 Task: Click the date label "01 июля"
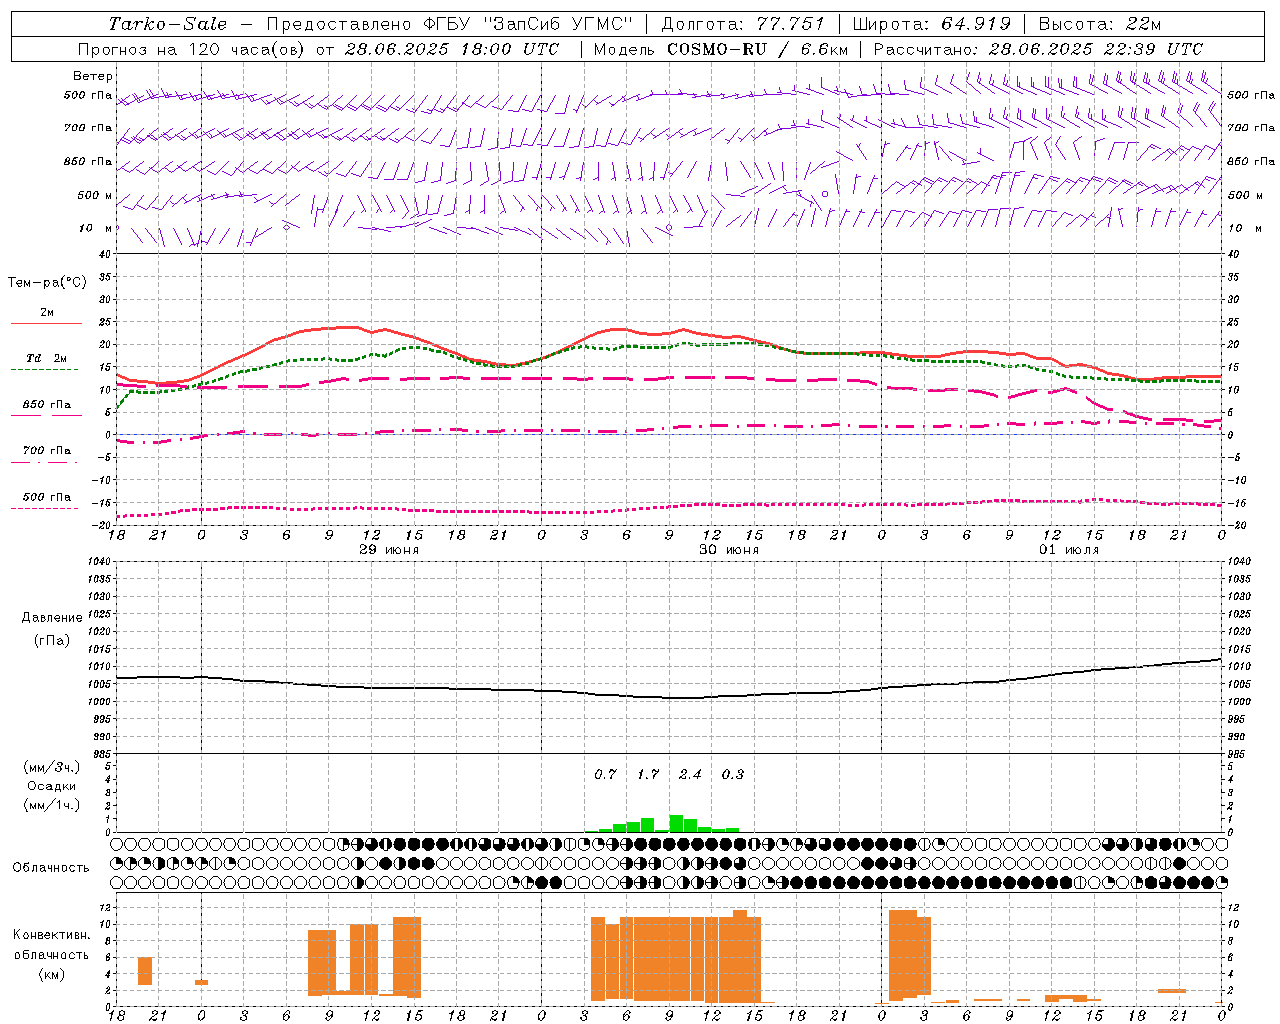click(1069, 550)
